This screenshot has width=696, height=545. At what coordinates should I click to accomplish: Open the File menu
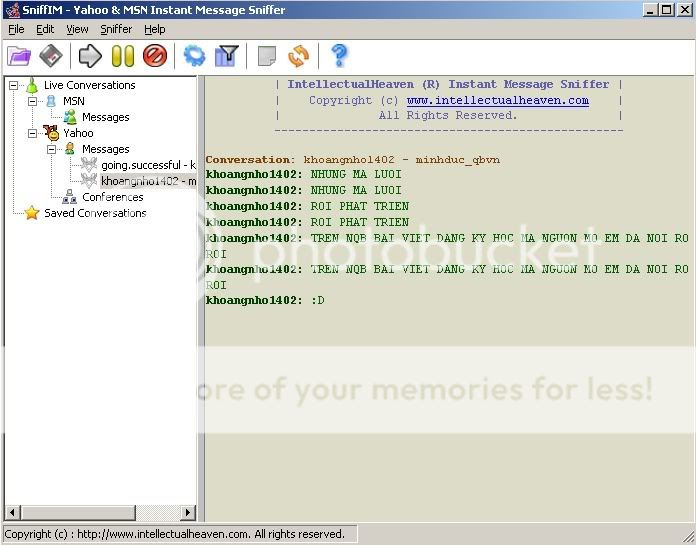click(x=16, y=29)
